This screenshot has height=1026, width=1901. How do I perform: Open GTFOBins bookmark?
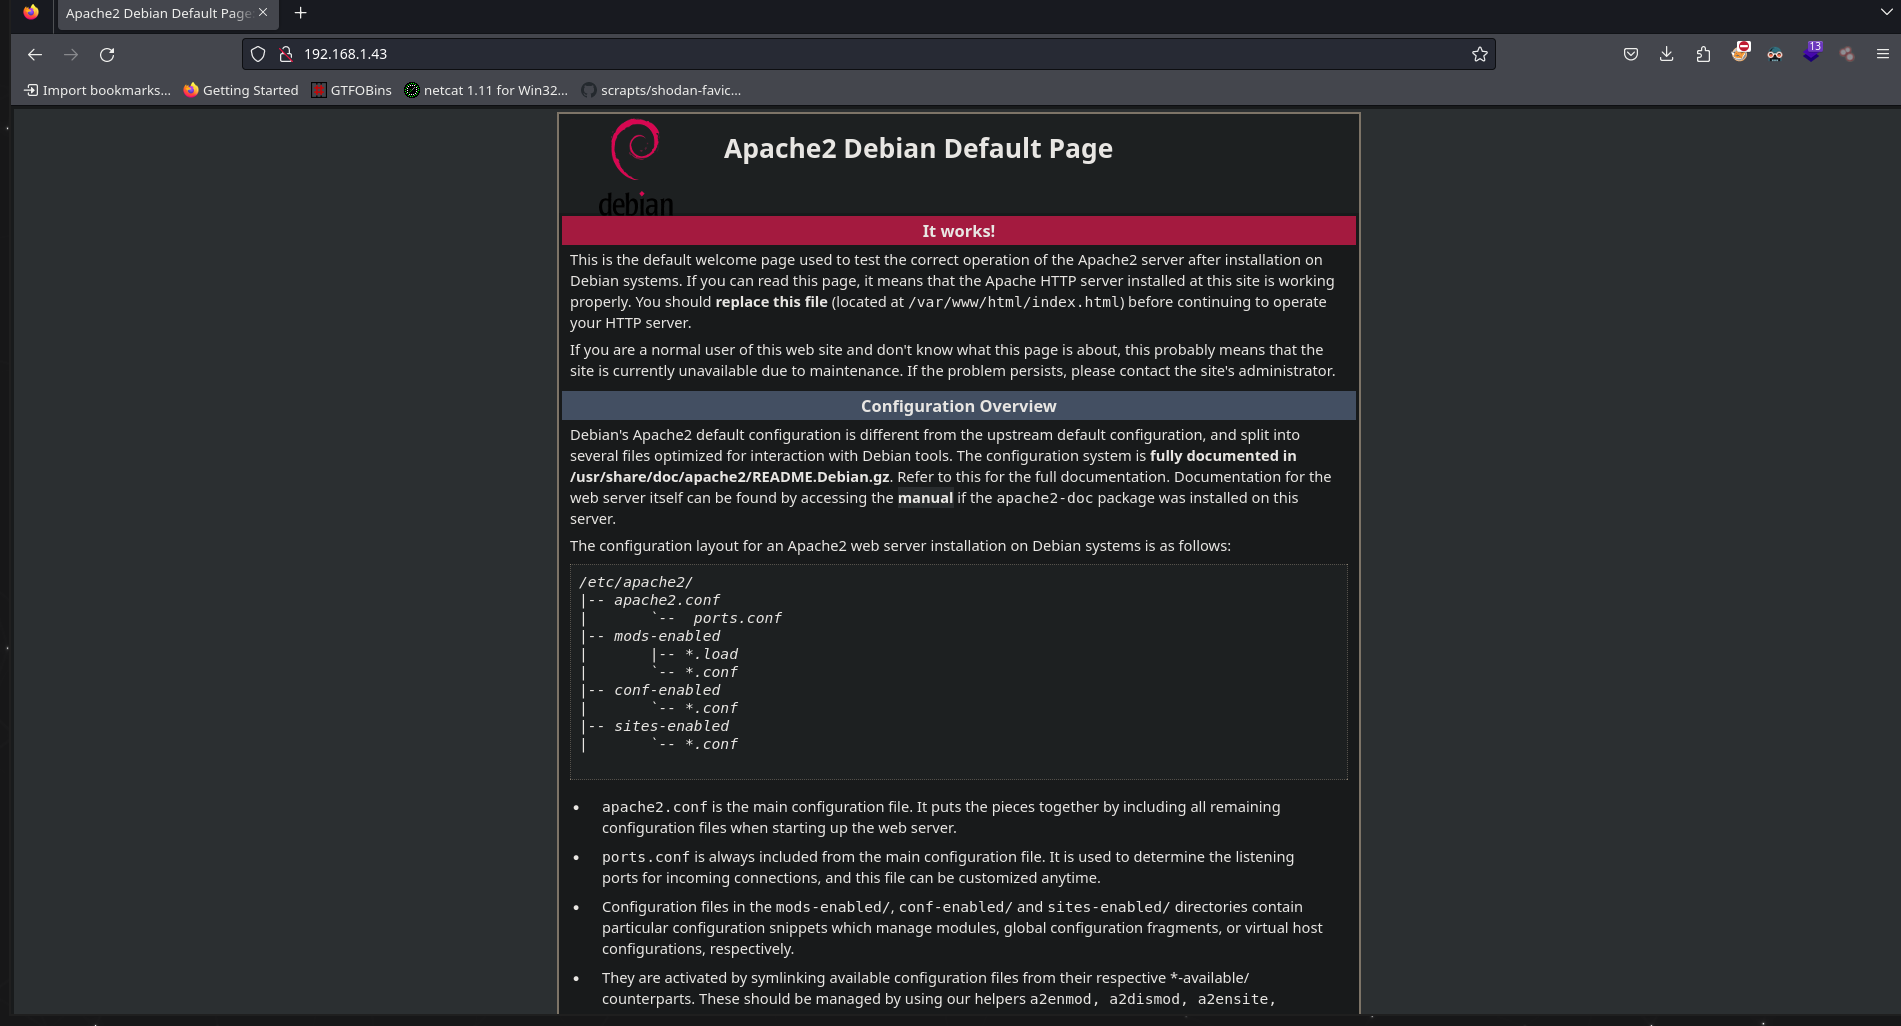coord(351,90)
